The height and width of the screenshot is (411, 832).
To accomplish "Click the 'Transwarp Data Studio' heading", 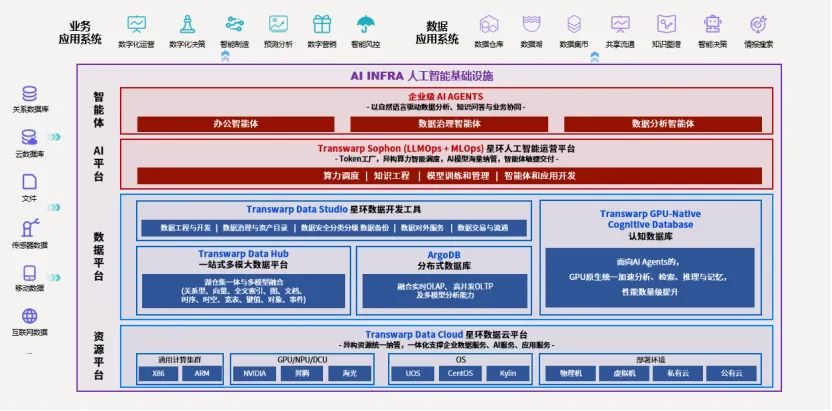I will tap(297, 209).
